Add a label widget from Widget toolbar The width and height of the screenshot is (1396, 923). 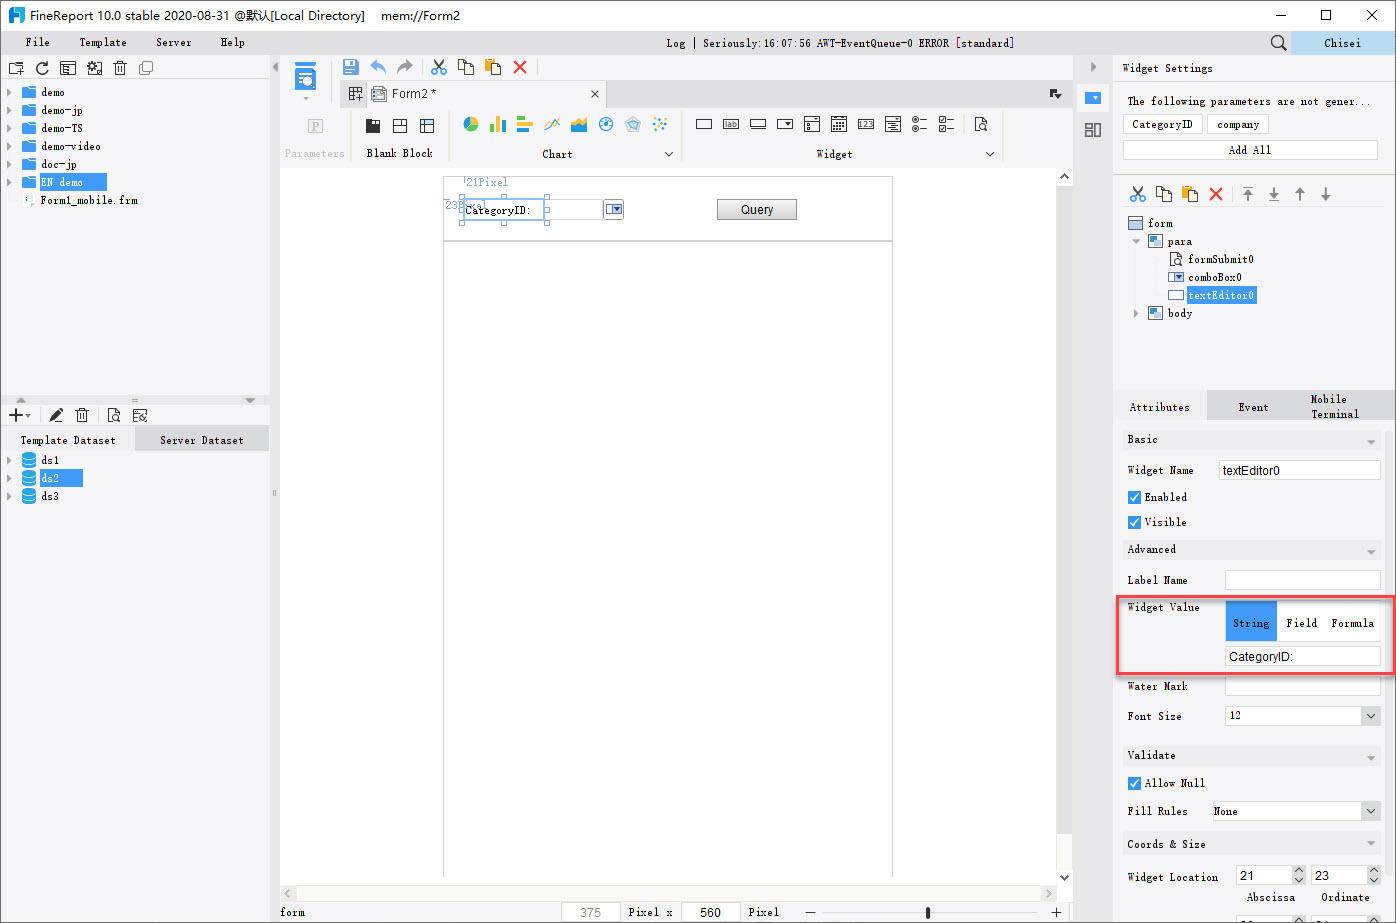(x=731, y=124)
